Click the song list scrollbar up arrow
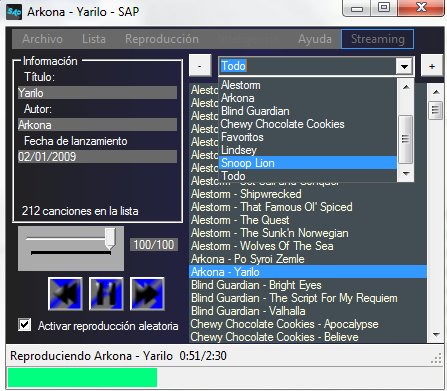This screenshot has height=391, width=447. point(436,92)
